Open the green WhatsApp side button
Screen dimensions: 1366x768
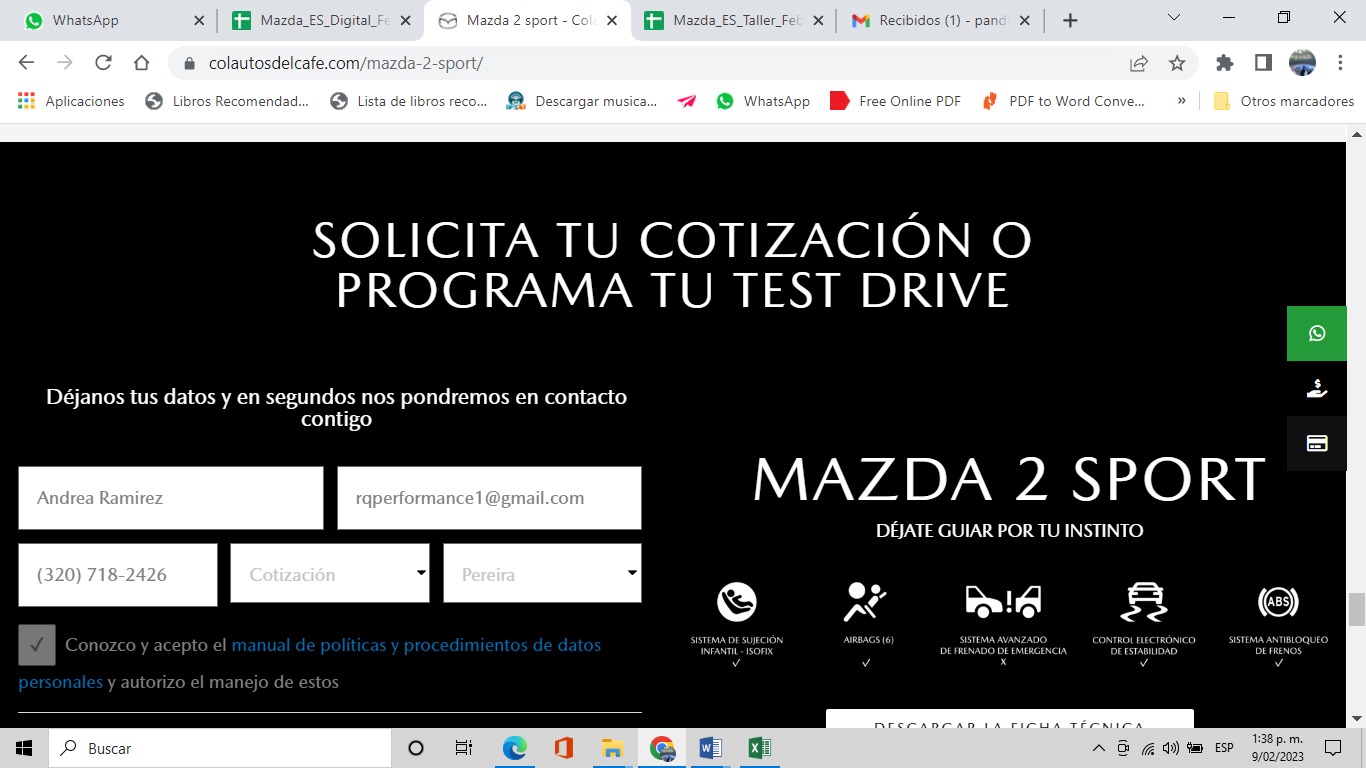pos(1316,333)
